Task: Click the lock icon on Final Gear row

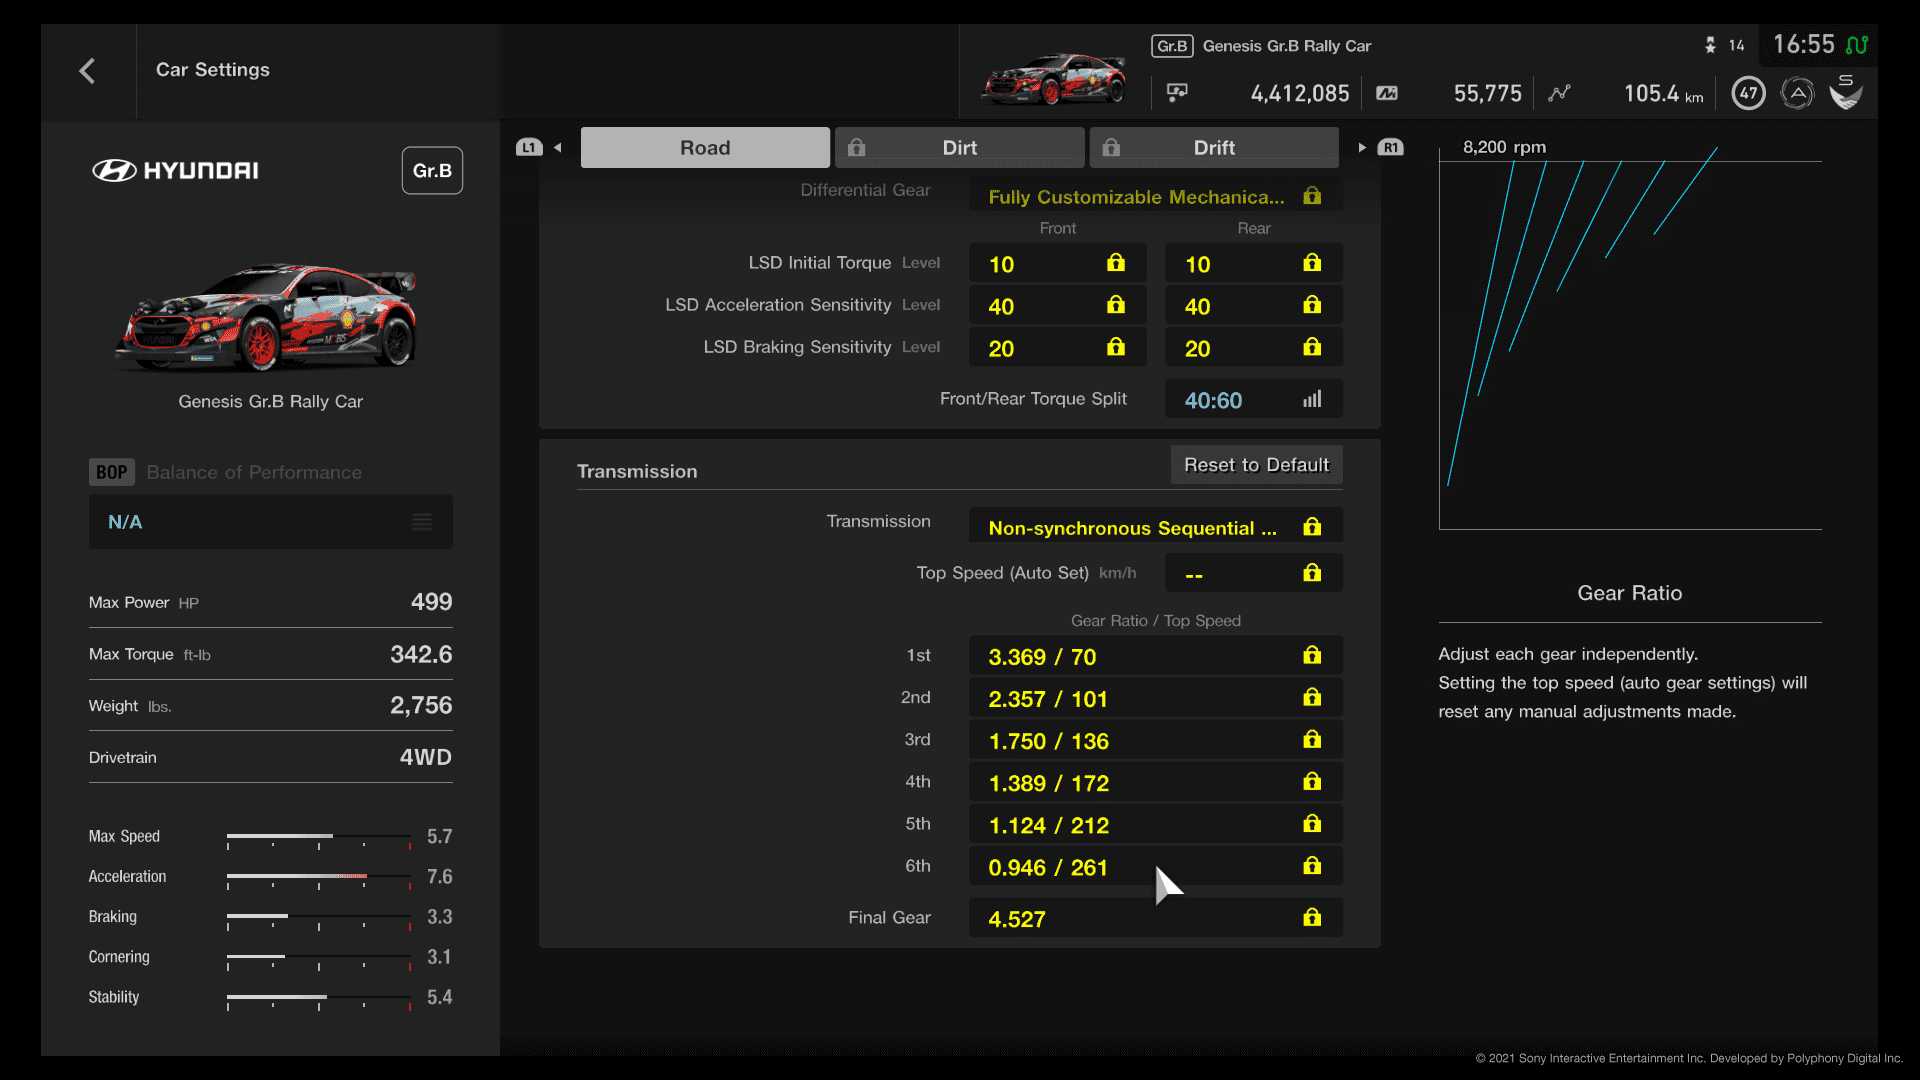Action: [x=1312, y=917]
